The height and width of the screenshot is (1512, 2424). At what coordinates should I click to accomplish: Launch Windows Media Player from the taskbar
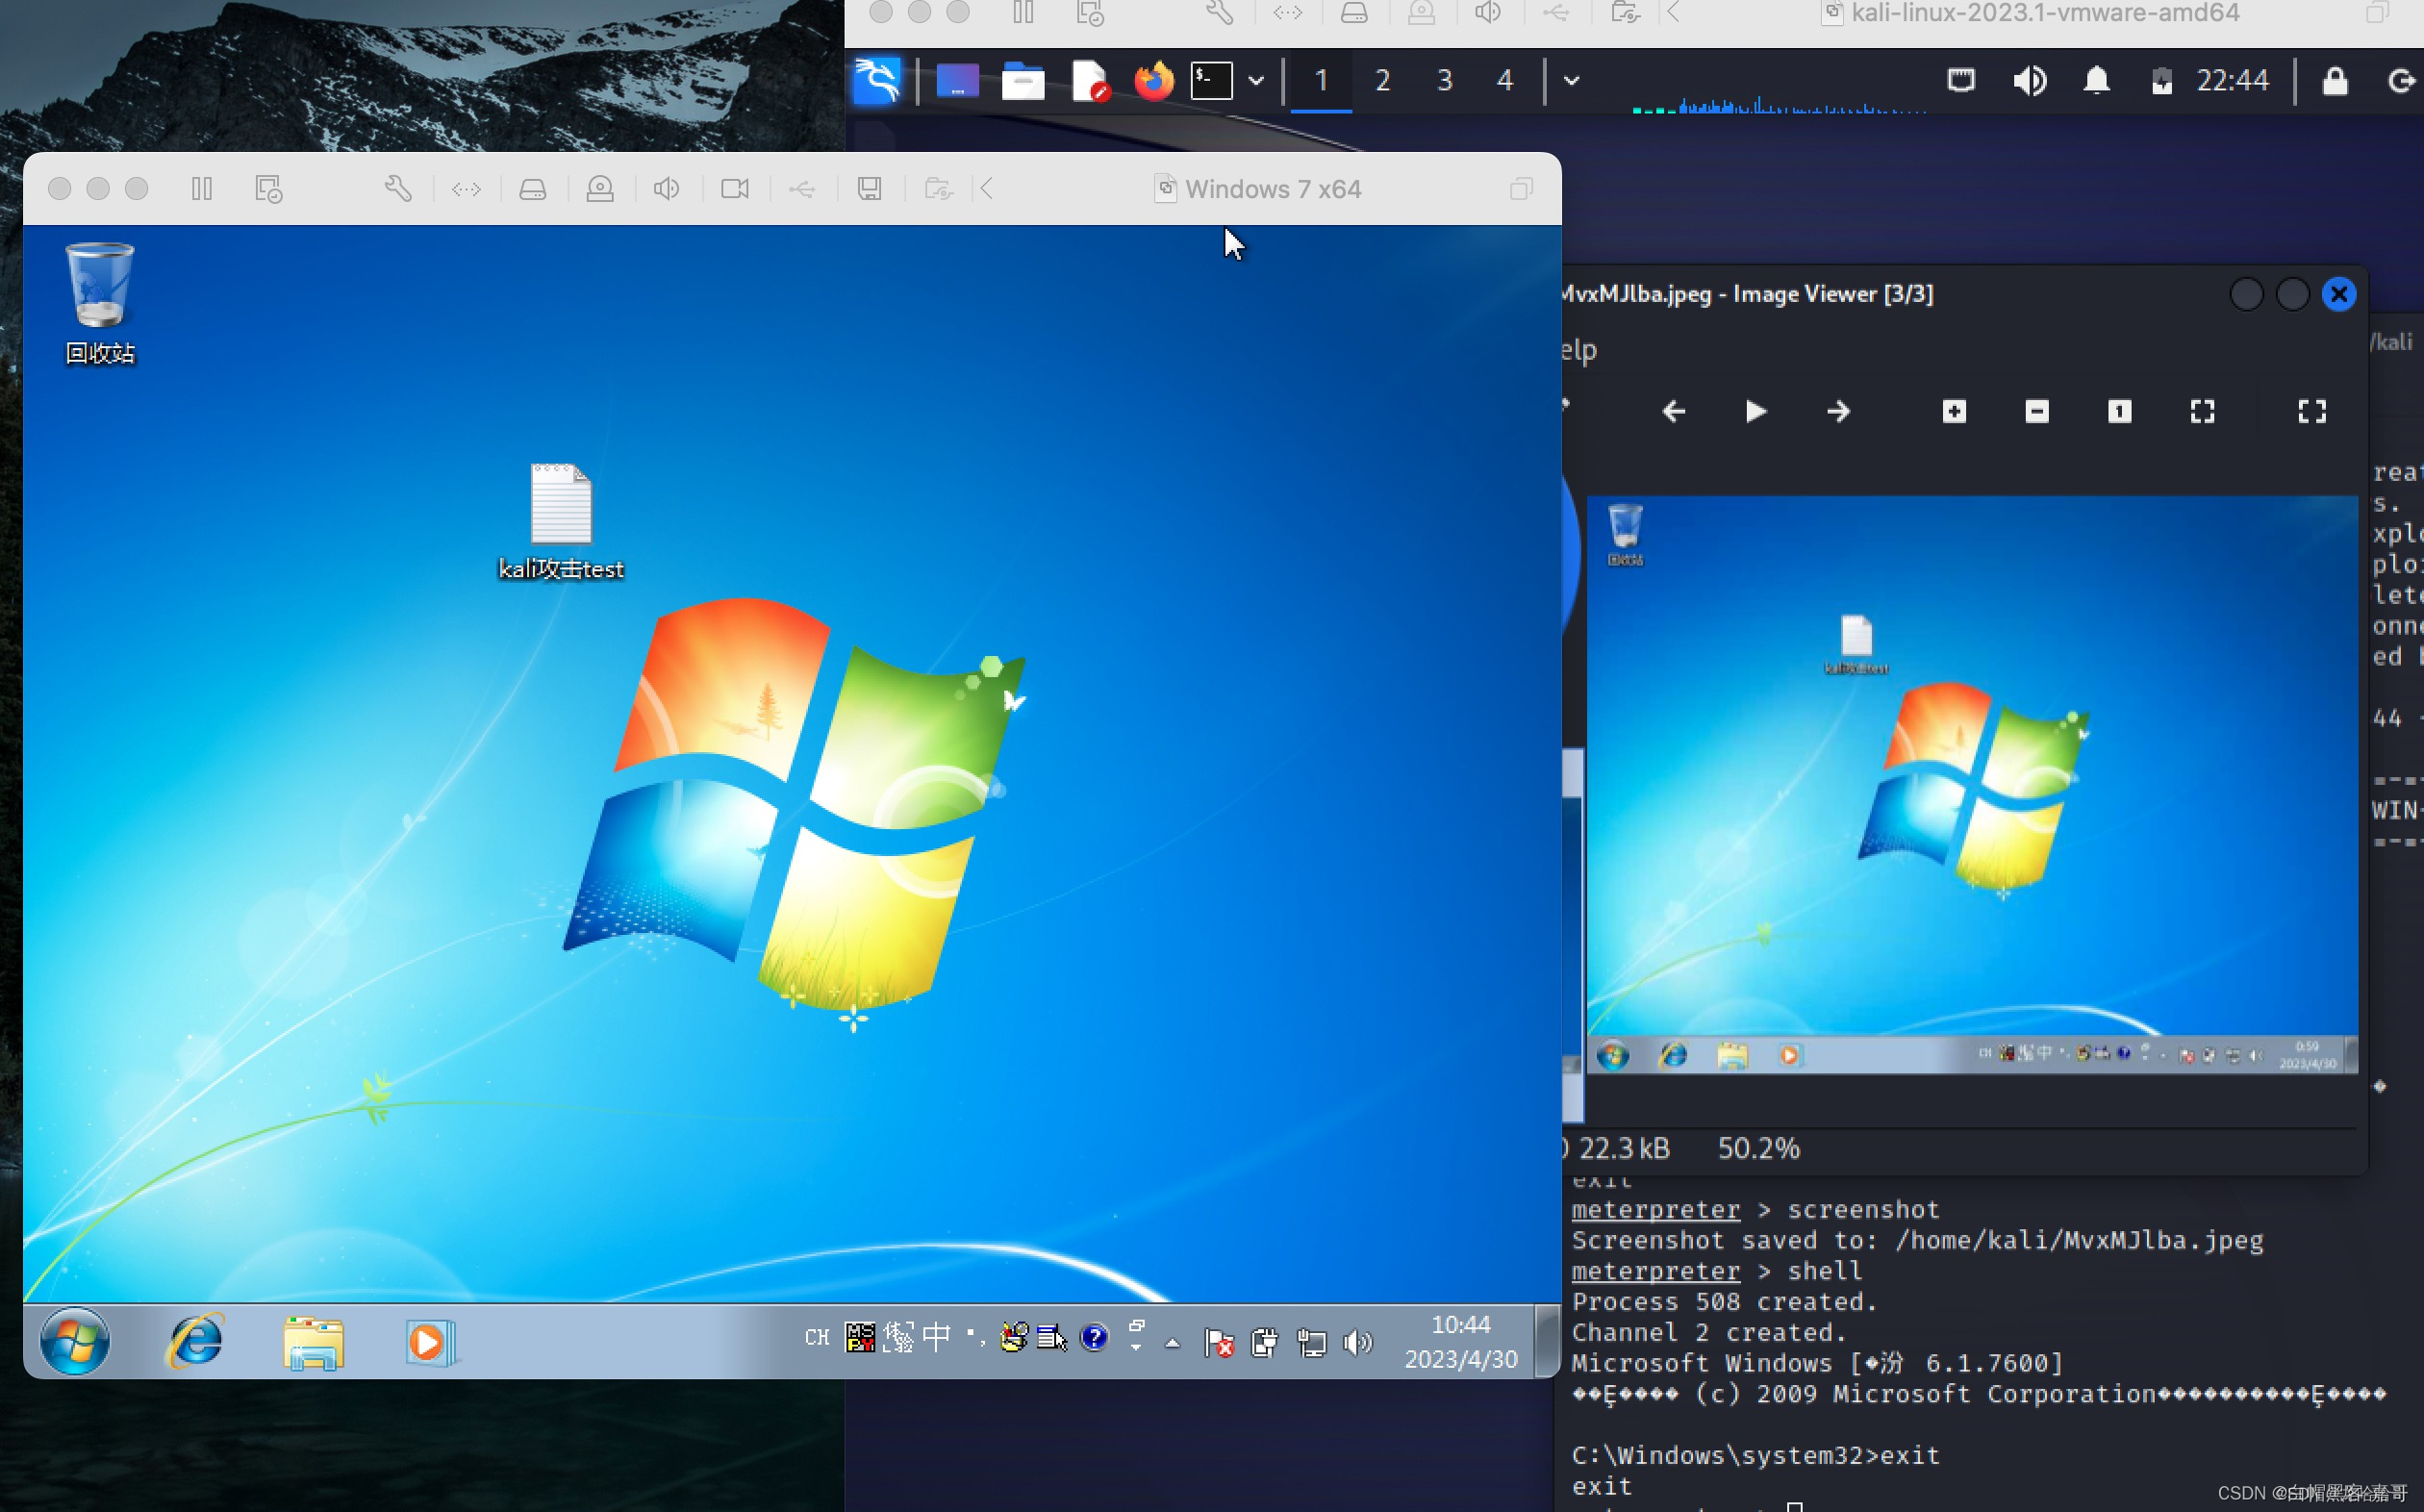tap(431, 1341)
